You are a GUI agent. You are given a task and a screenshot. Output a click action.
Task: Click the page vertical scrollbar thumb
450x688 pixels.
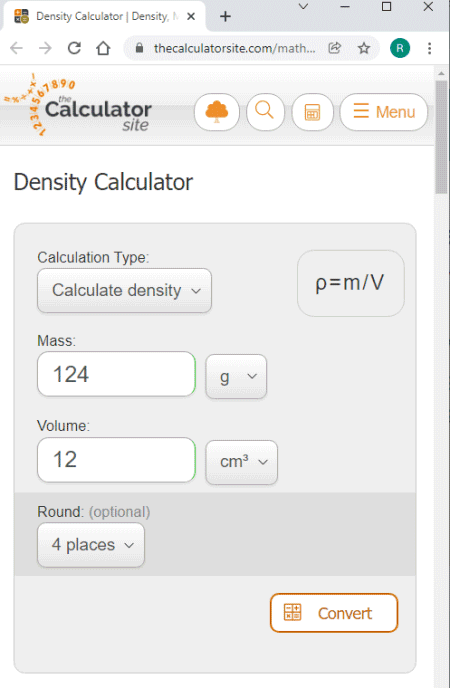441,136
